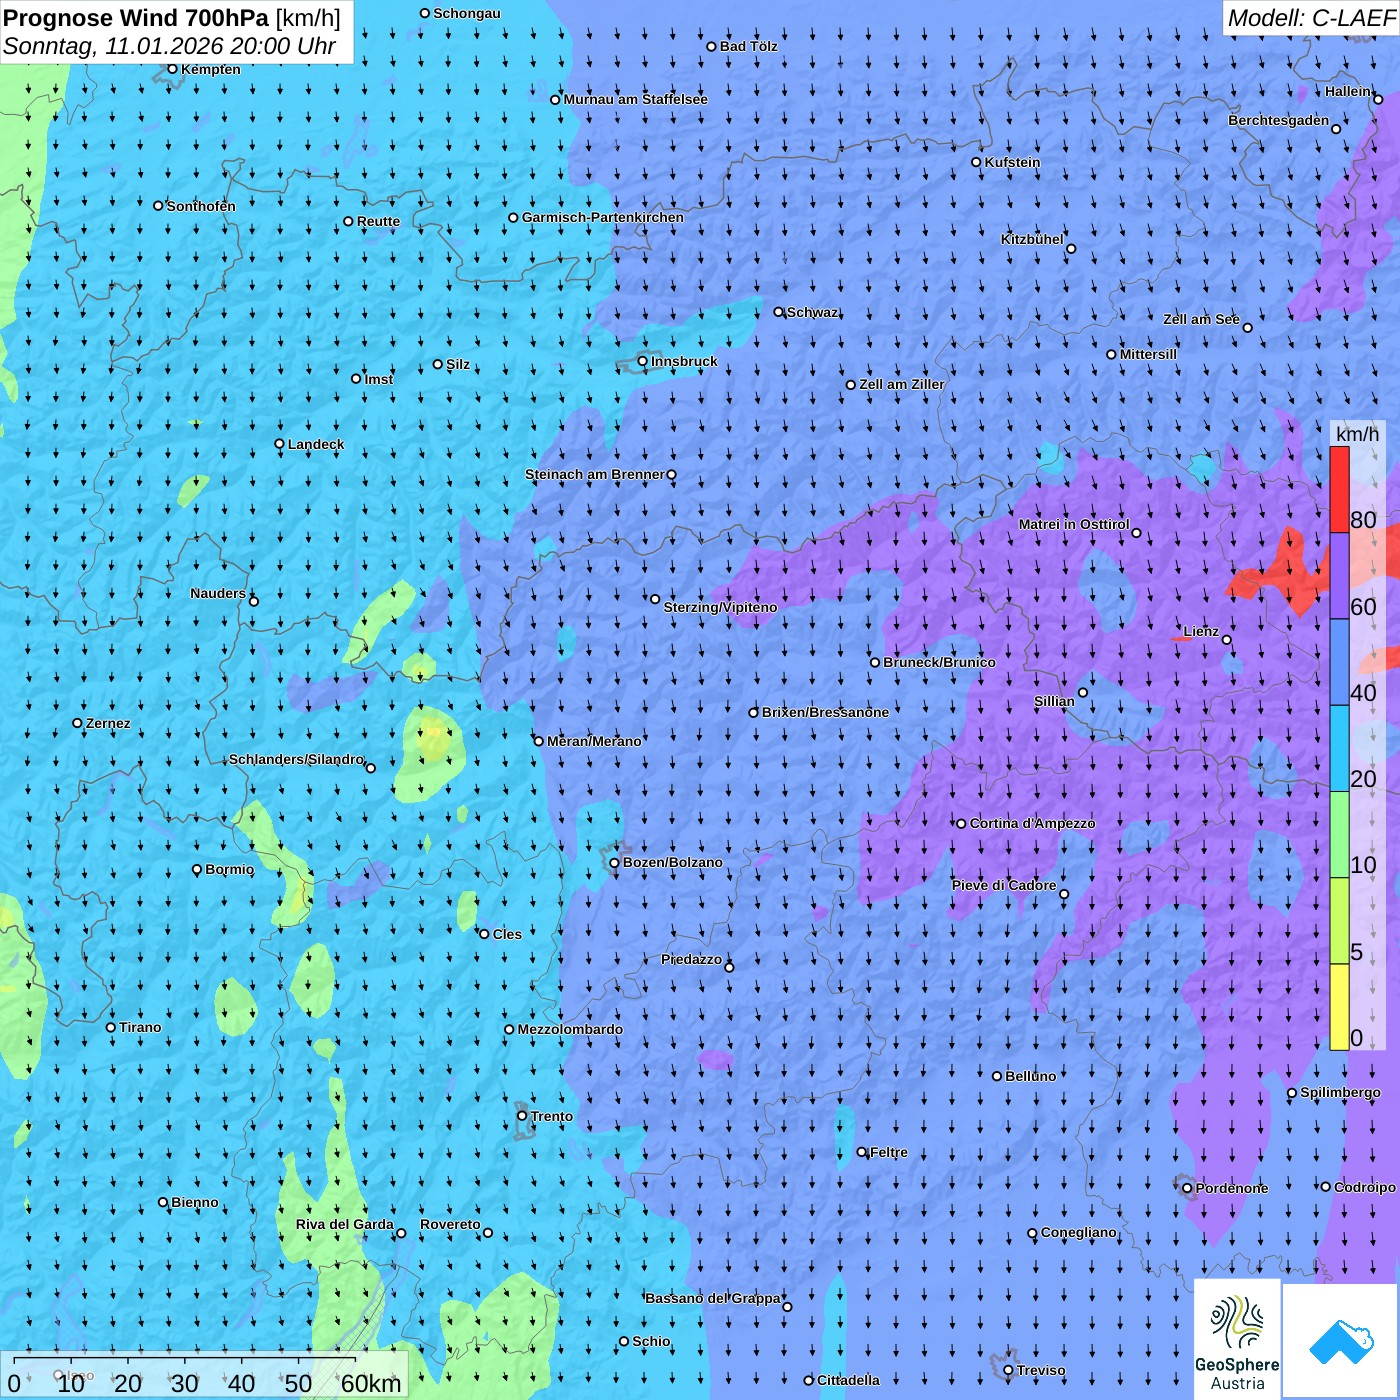Select the Sterzing/Vipiteno label
The width and height of the screenshot is (1400, 1400).
pos(720,607)
